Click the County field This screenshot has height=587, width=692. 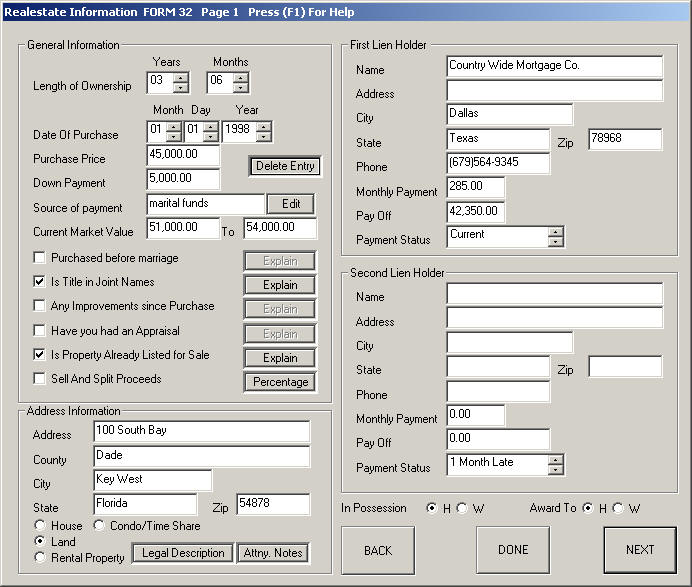coord(202,456)
